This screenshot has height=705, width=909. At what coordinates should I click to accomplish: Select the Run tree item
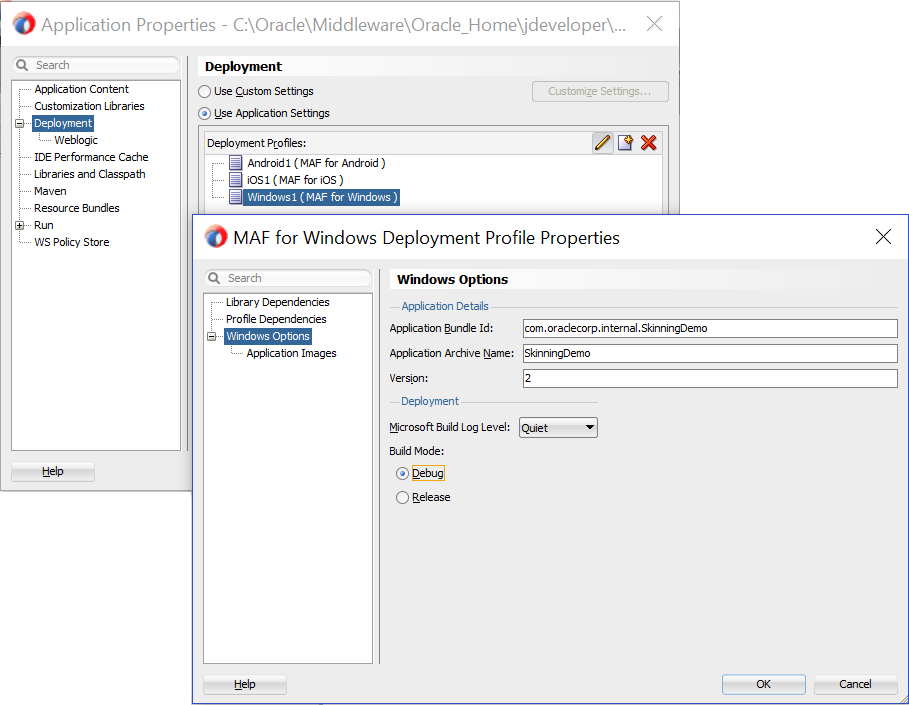tap(43, 225)
